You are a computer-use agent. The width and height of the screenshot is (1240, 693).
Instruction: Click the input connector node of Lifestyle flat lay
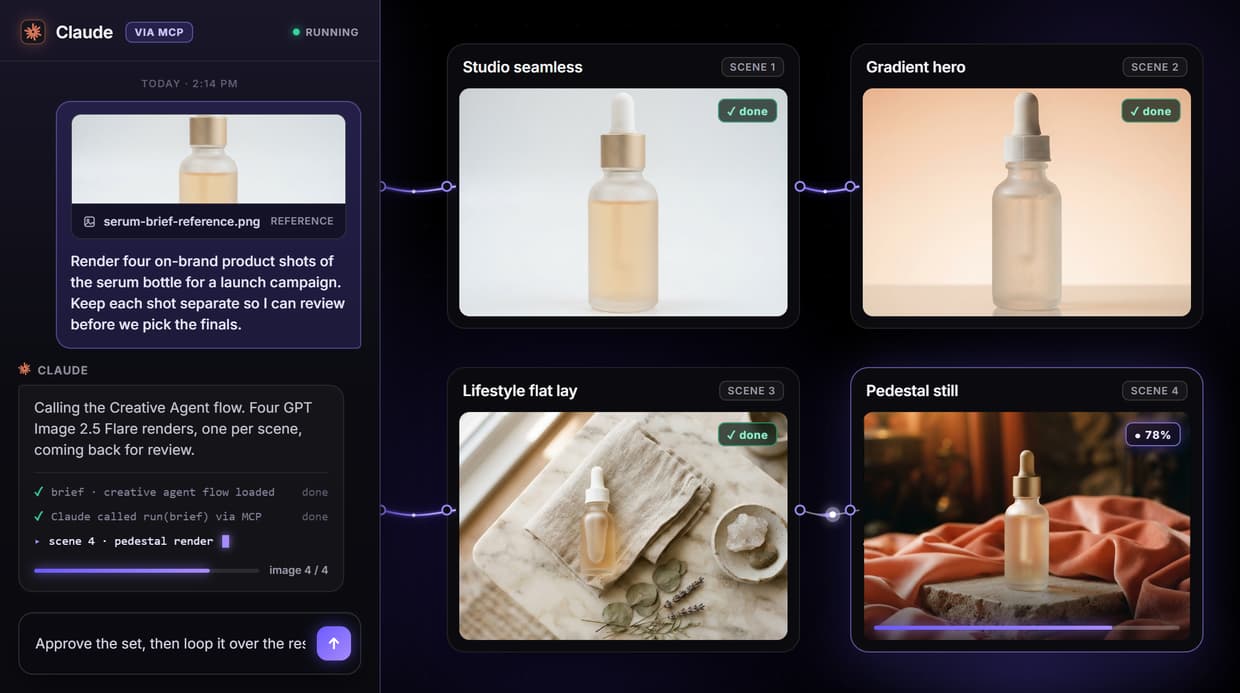coord(447,510)
